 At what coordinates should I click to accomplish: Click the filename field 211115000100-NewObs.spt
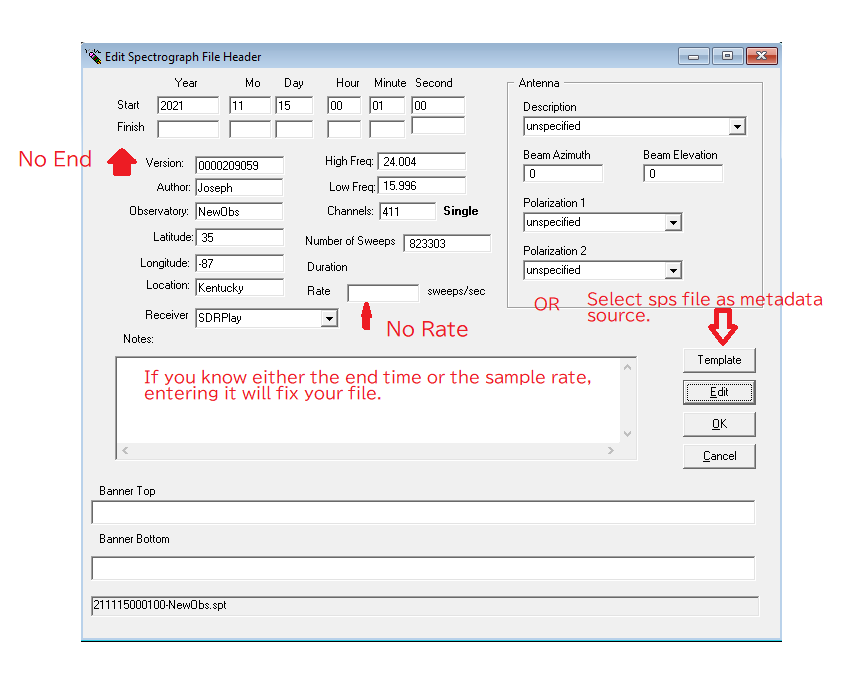click(425, 605)
